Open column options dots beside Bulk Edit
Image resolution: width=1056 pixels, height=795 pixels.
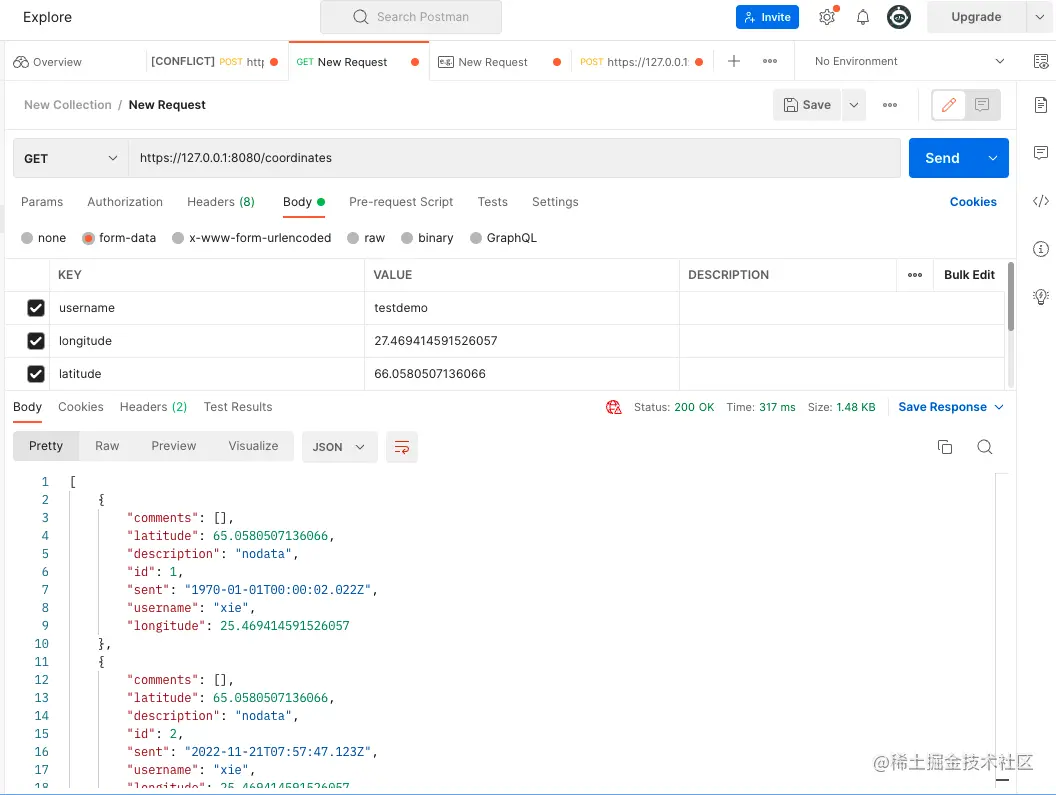pos(915,275)
